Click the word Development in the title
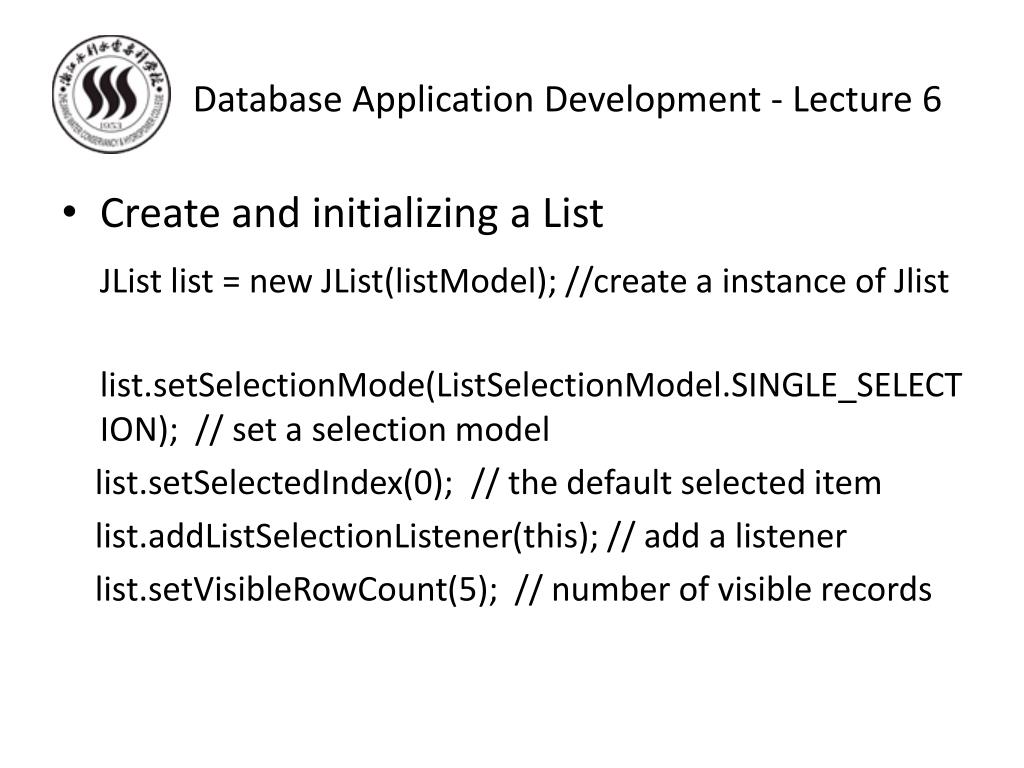This screenshot has height=768, width=1024. [652, 100]
